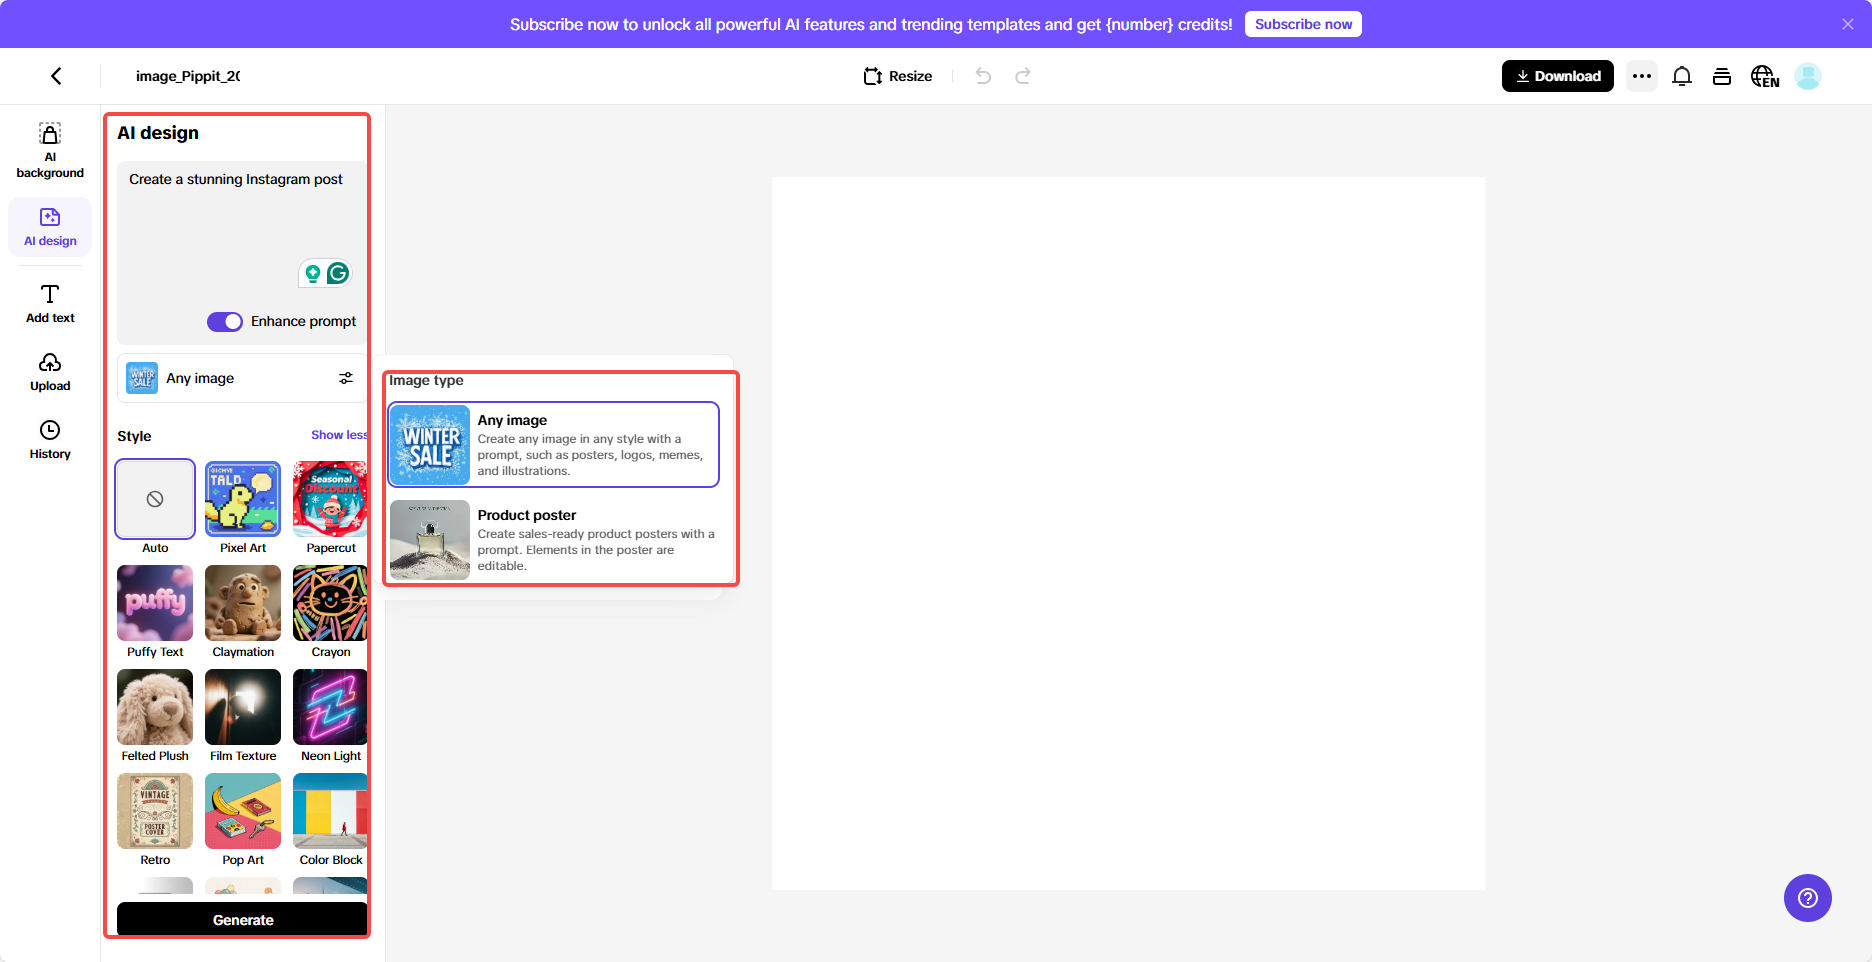Image resolution: width=1872 pixels, height=962 pixels.
Task: Click the Grammarly icon in prompt box
Action: (x=338, y=273)
